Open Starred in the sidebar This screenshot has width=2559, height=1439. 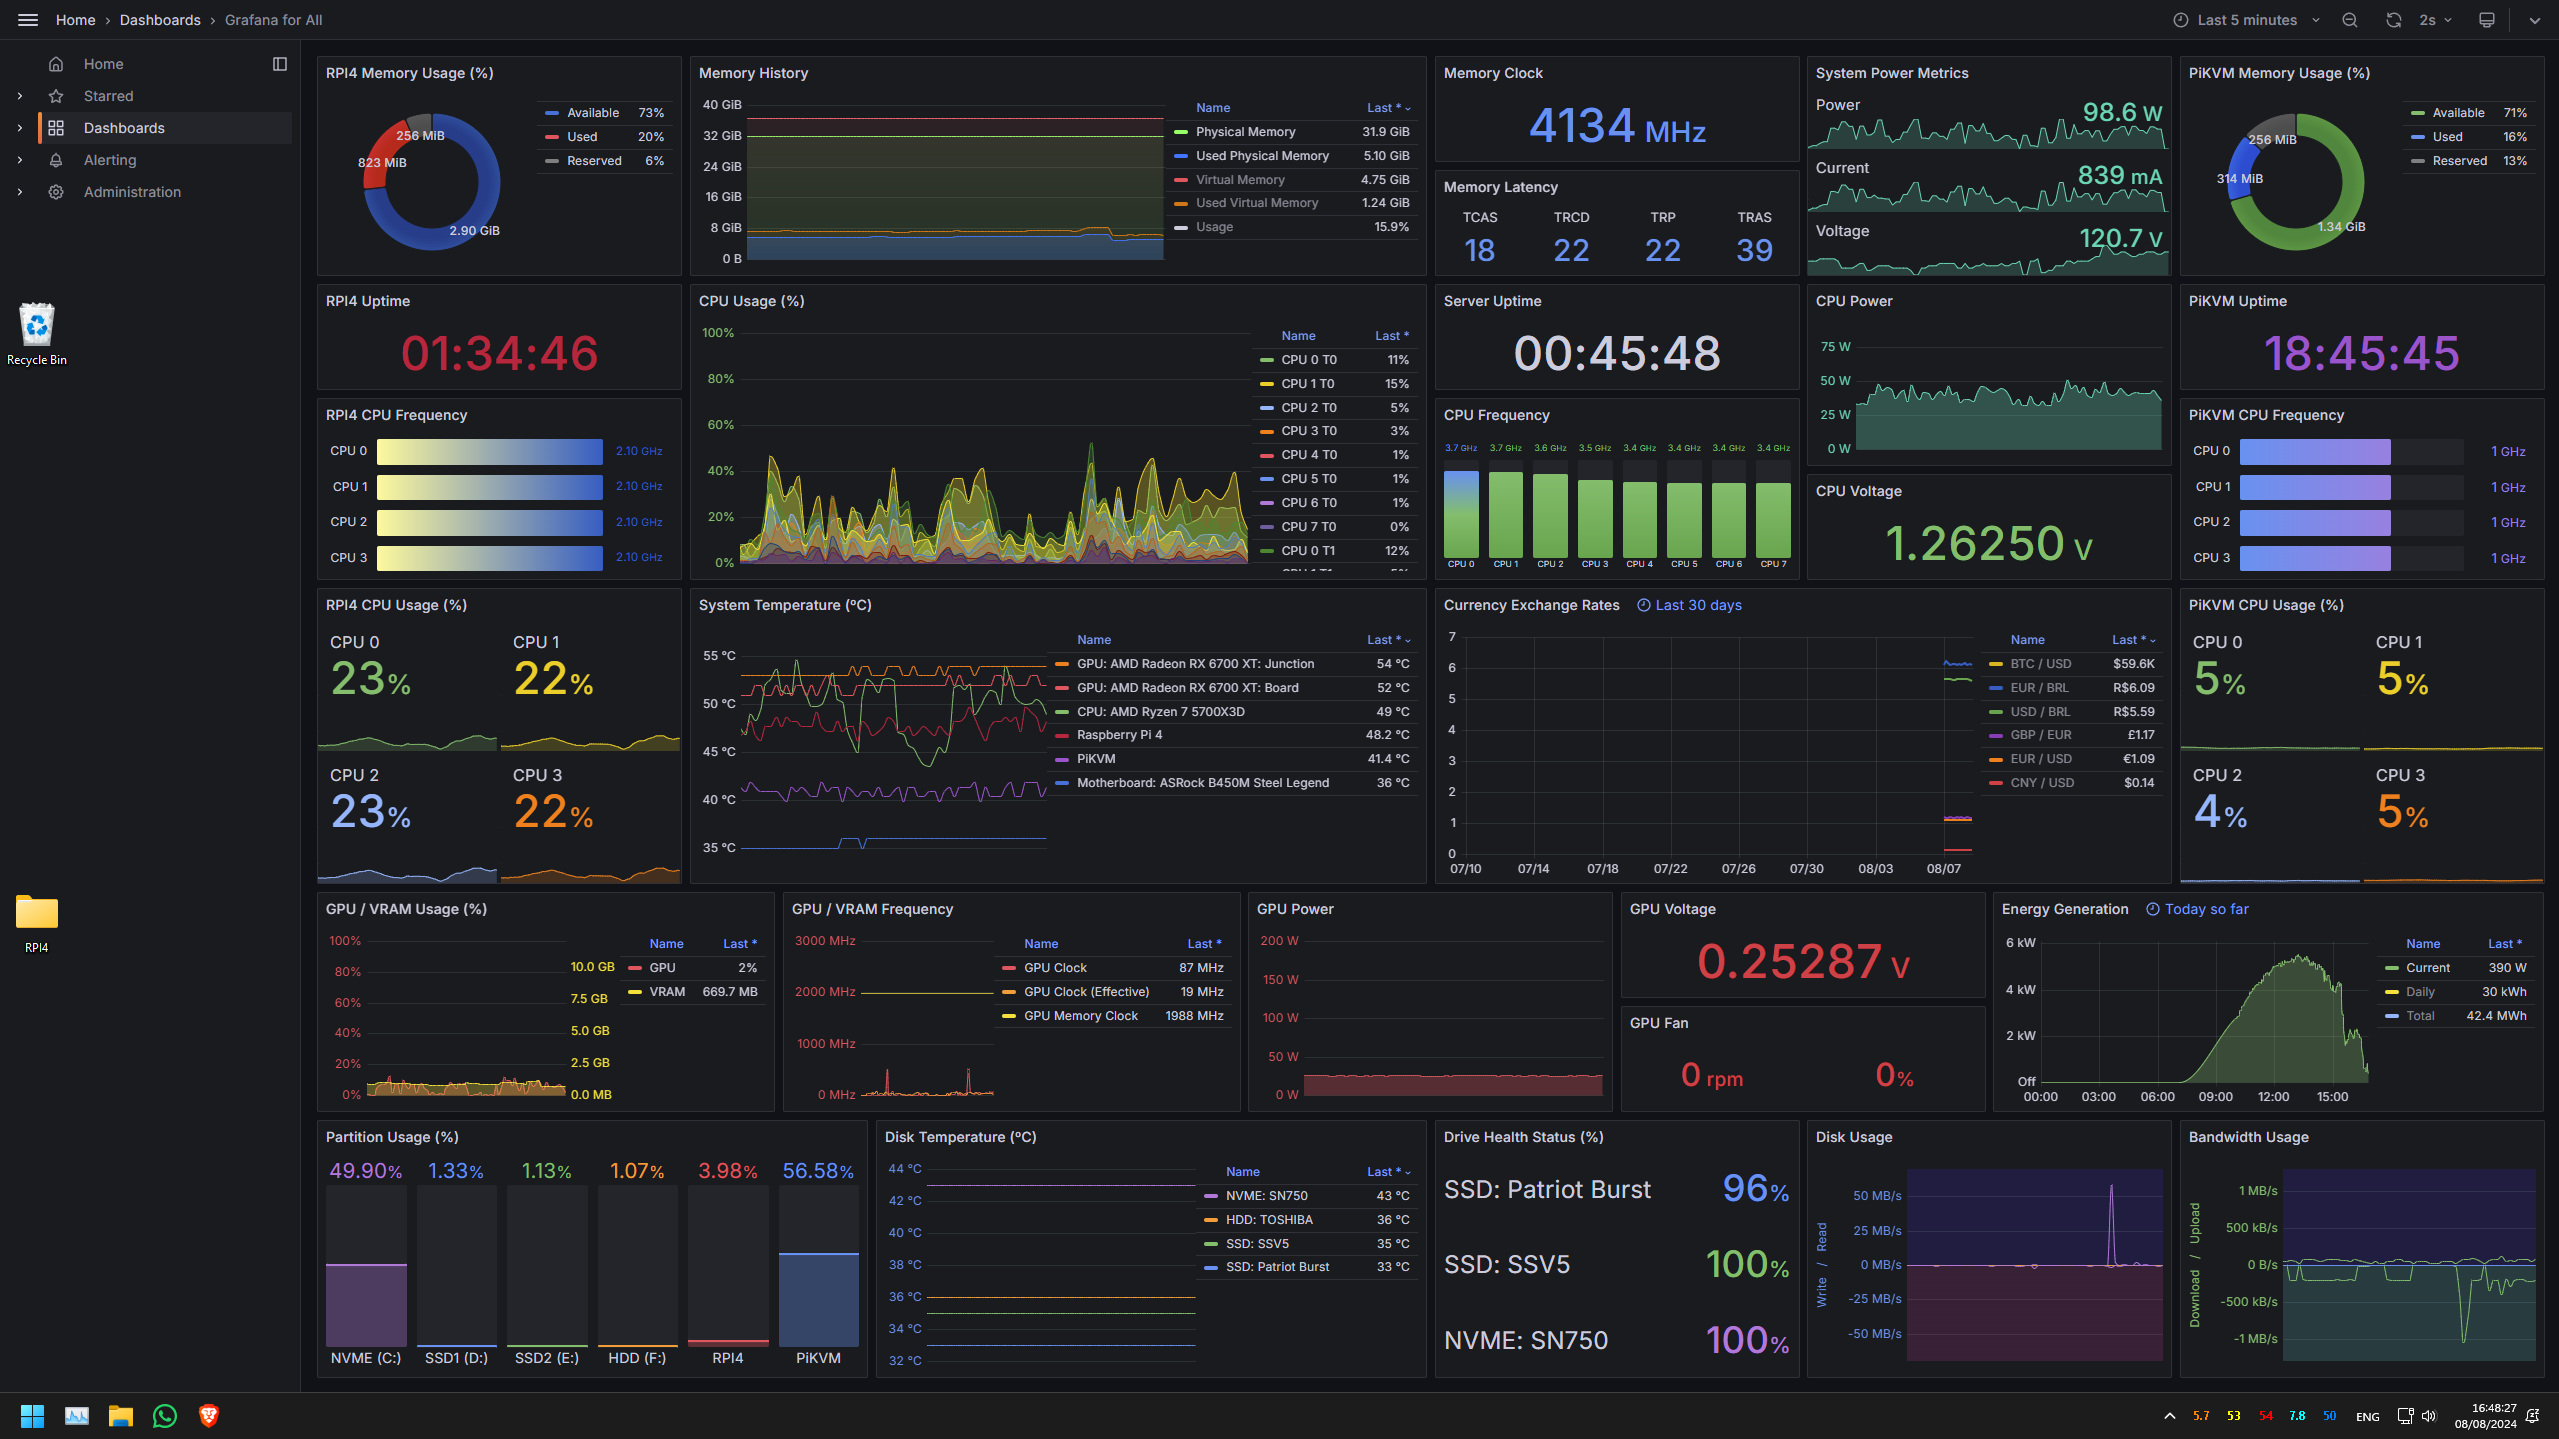108,96
